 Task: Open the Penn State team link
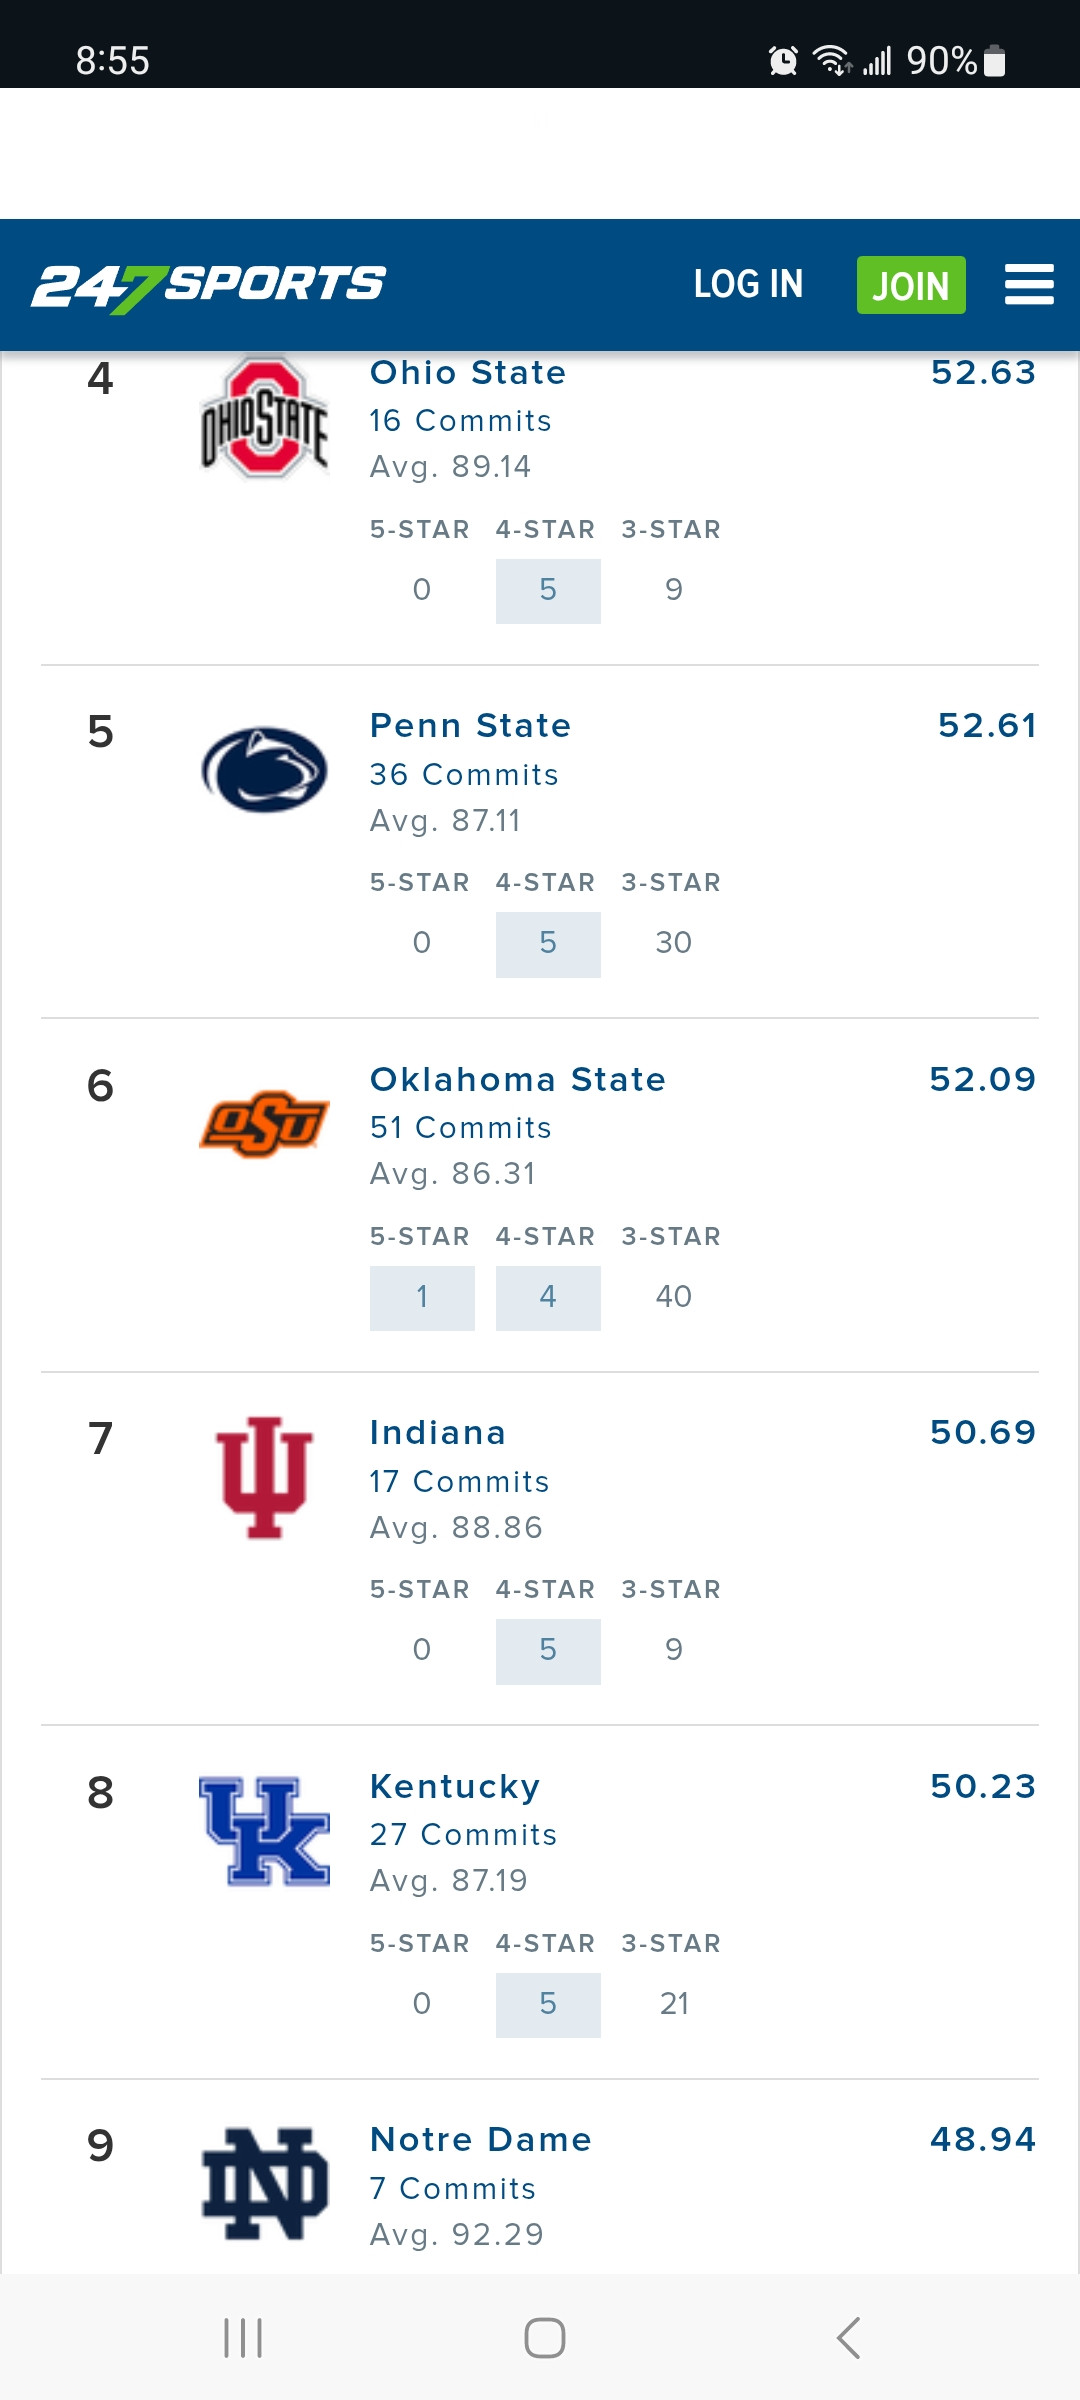(470, 726)
